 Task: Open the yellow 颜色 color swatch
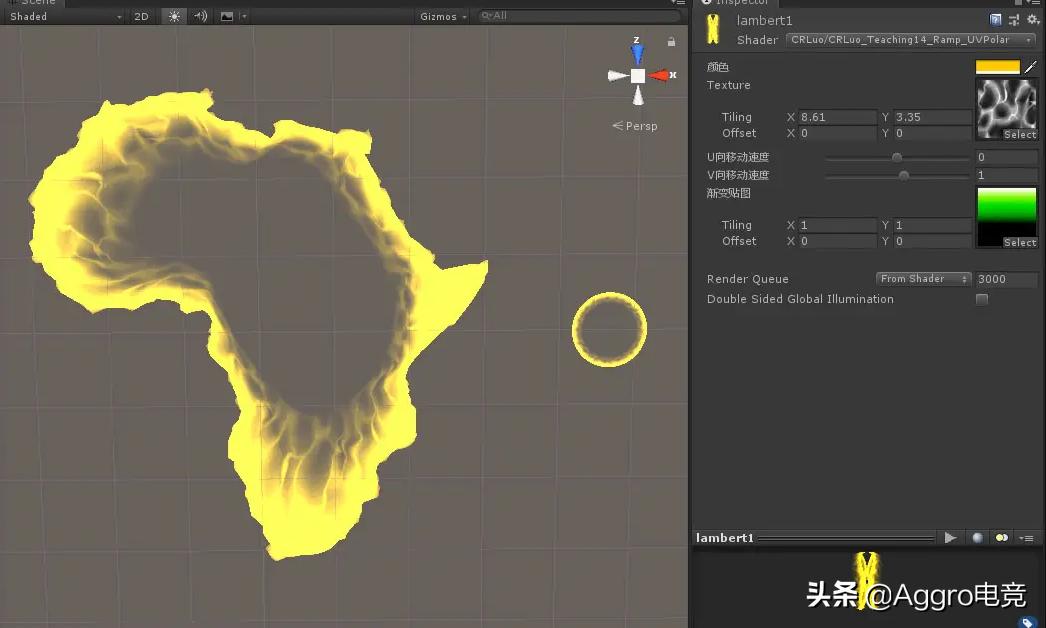[x=997, y=67]
